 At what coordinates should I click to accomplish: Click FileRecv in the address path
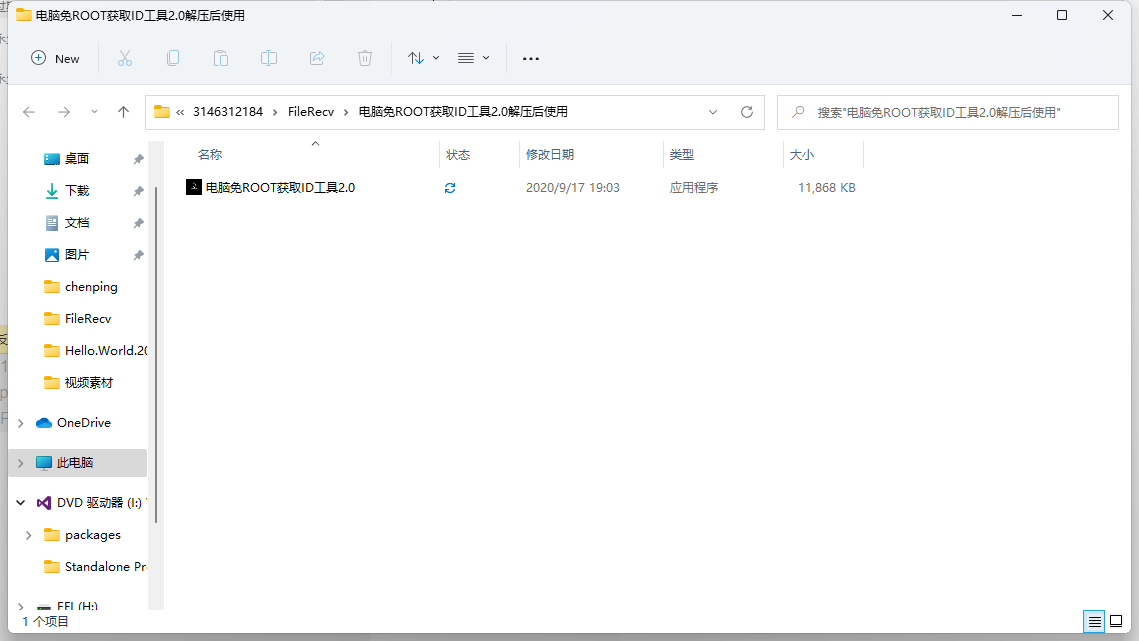pyautogui.click(x=311, y=112)
